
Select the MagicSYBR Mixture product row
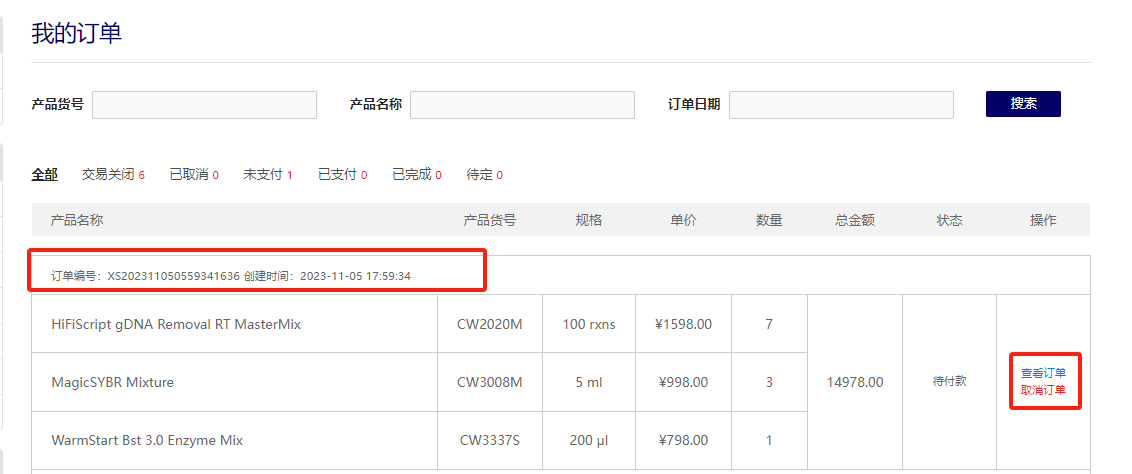[113, 382]
